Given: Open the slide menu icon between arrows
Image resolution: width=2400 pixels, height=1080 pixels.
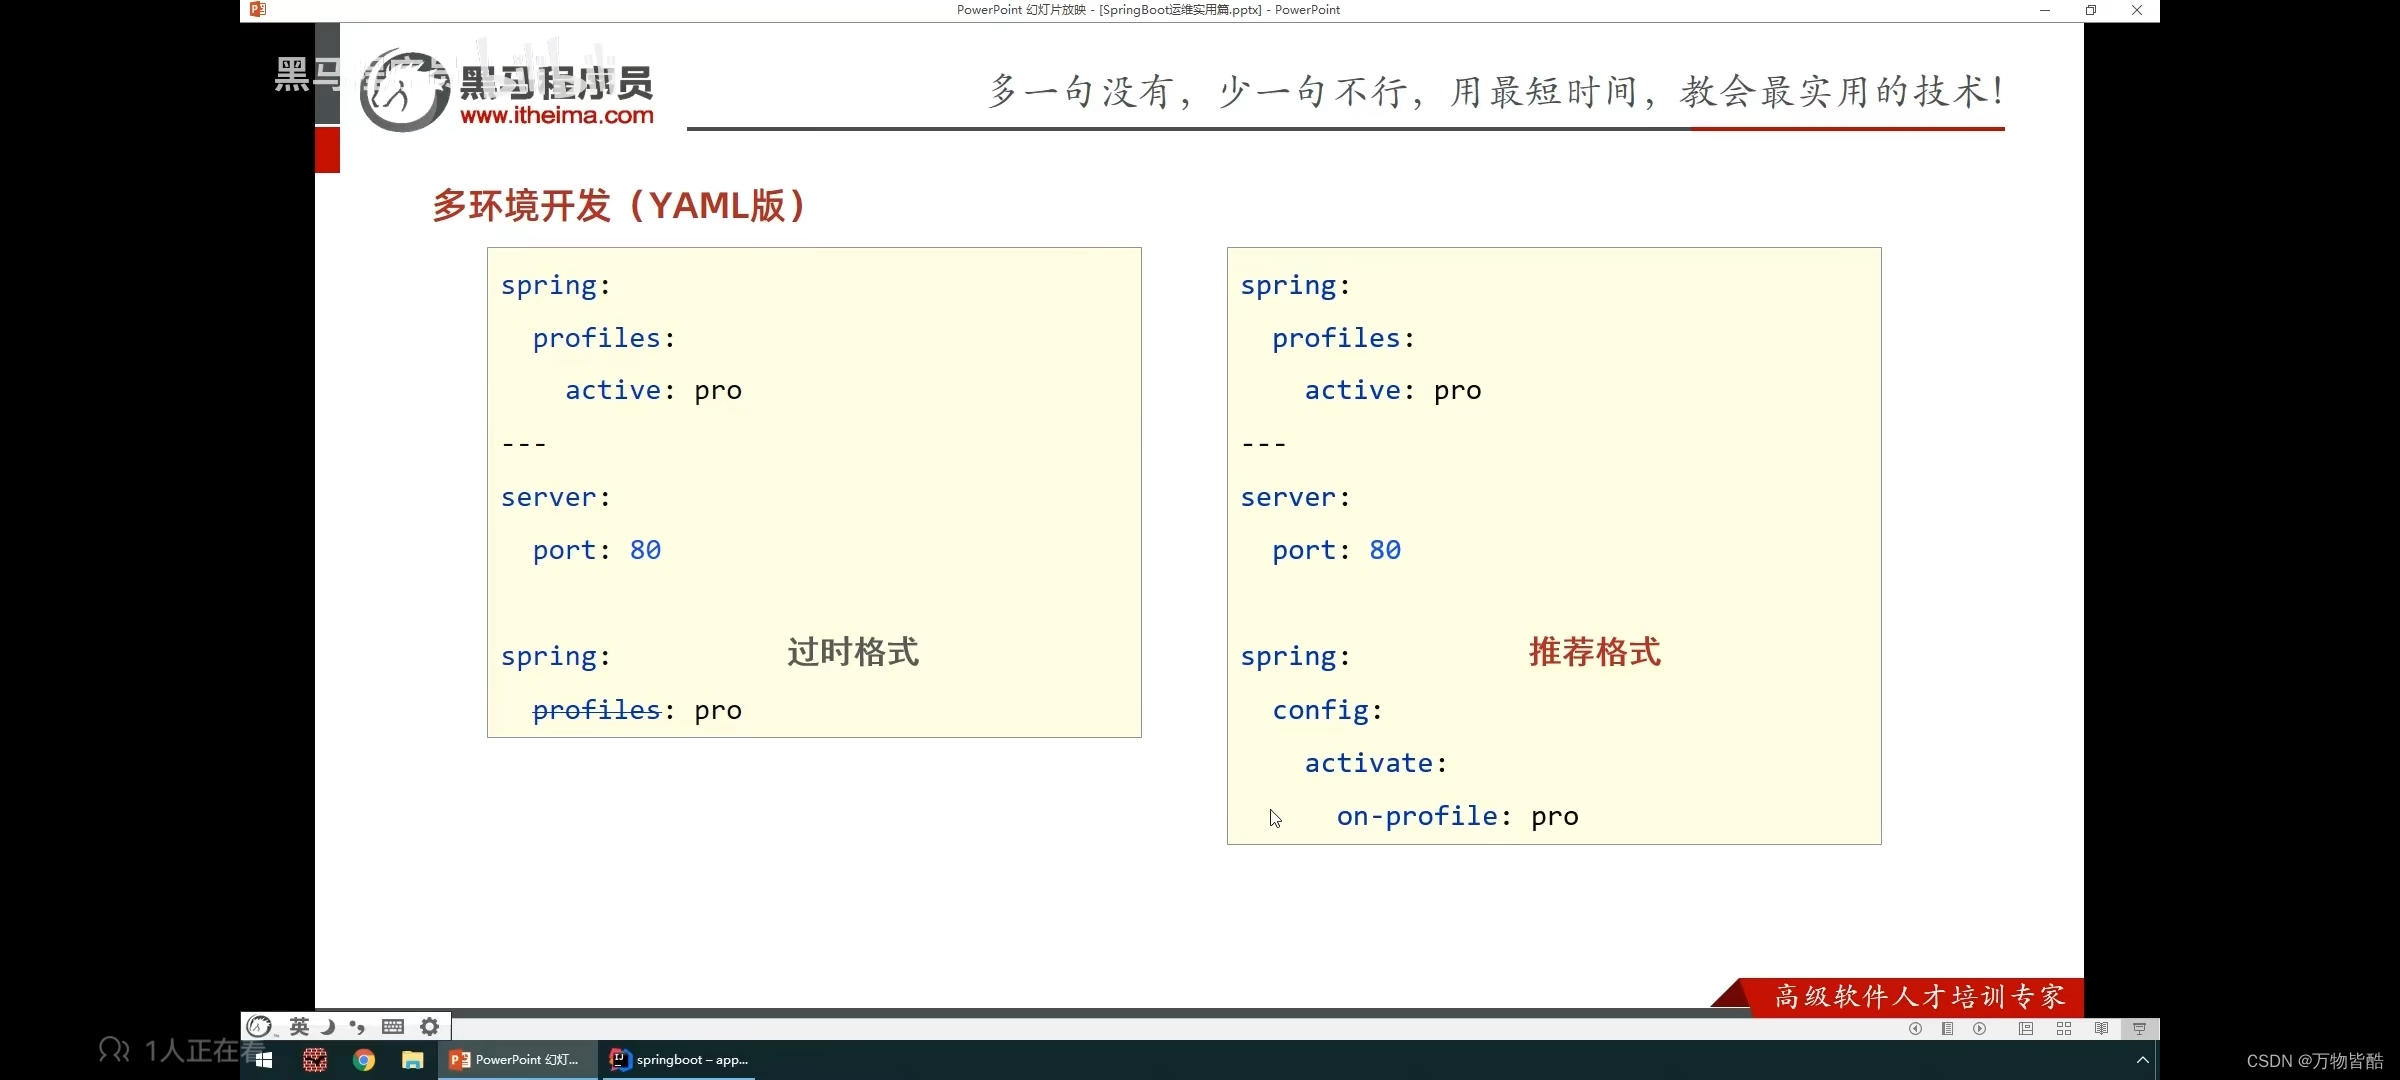Looking at the screenshot, I should tap(1947, 1028).
